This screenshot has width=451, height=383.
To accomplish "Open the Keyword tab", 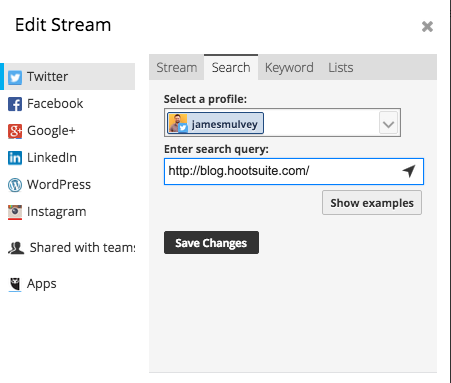I will 289,68.
